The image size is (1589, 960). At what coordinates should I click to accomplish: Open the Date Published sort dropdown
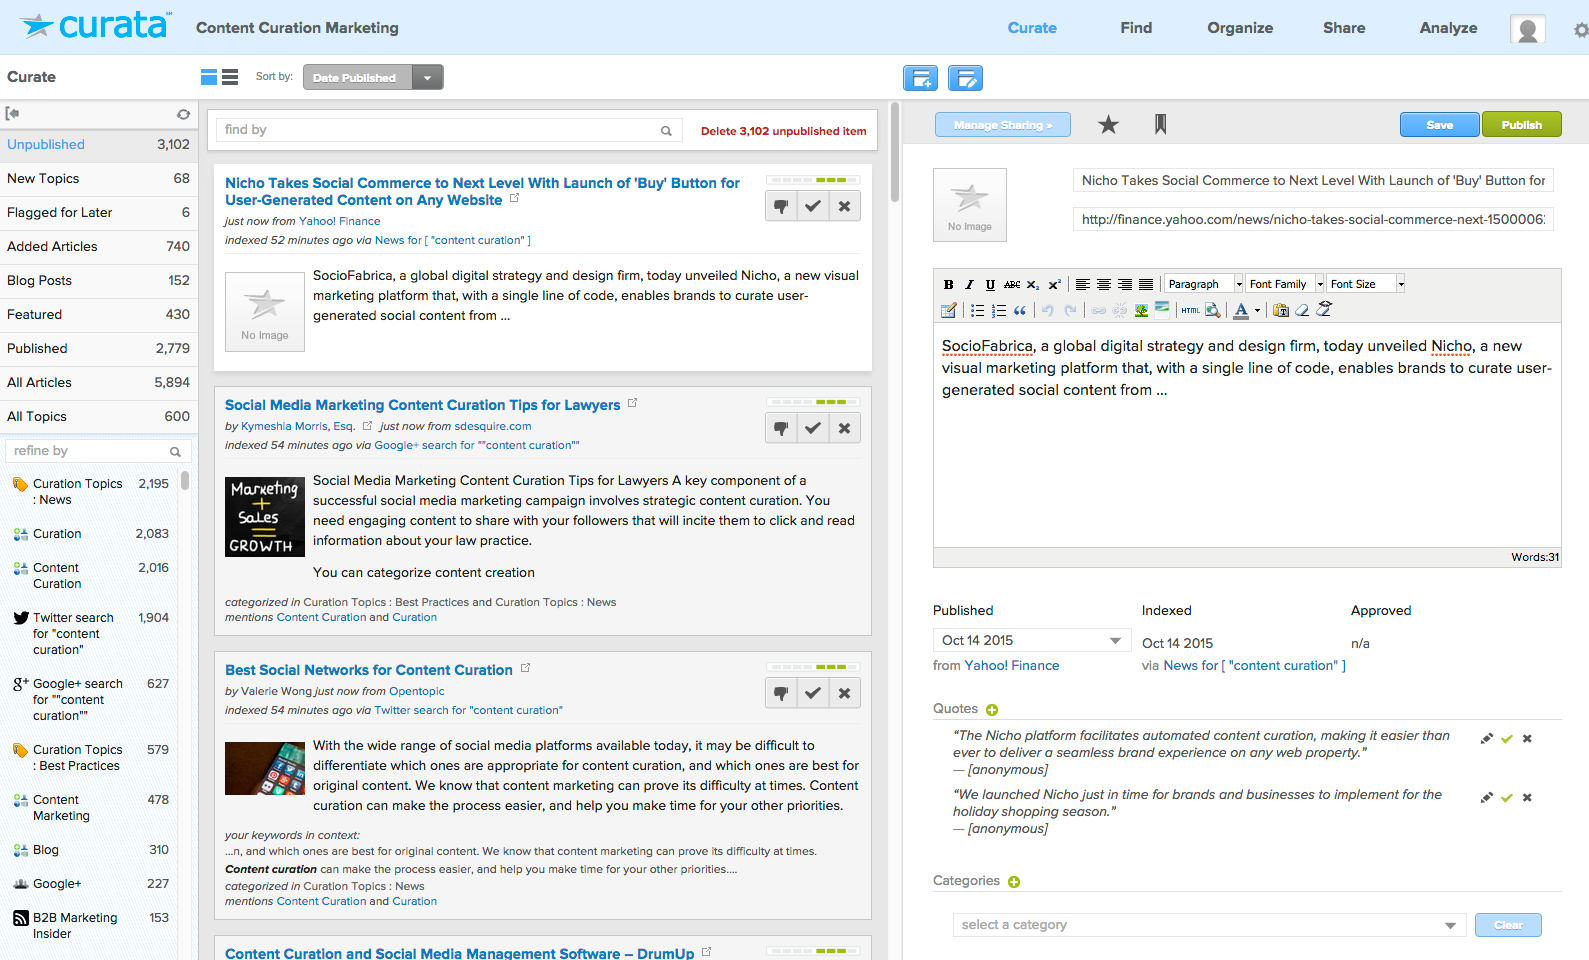point(427,78)
